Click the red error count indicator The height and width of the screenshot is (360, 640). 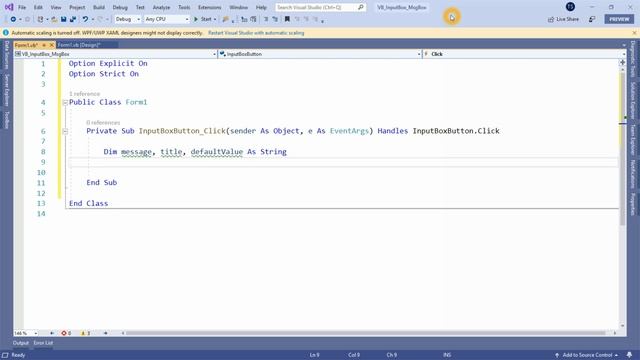point(66,333)
